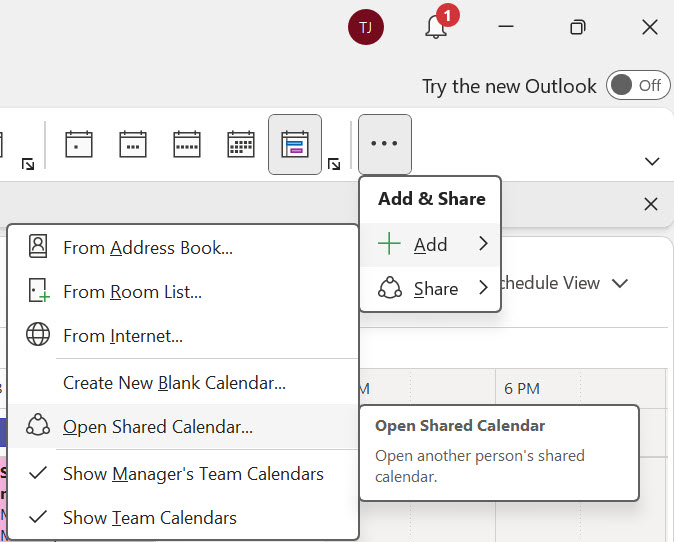Click the Try the new Outlook text
This screenshot has height=542, width=674.
(509, 86)
